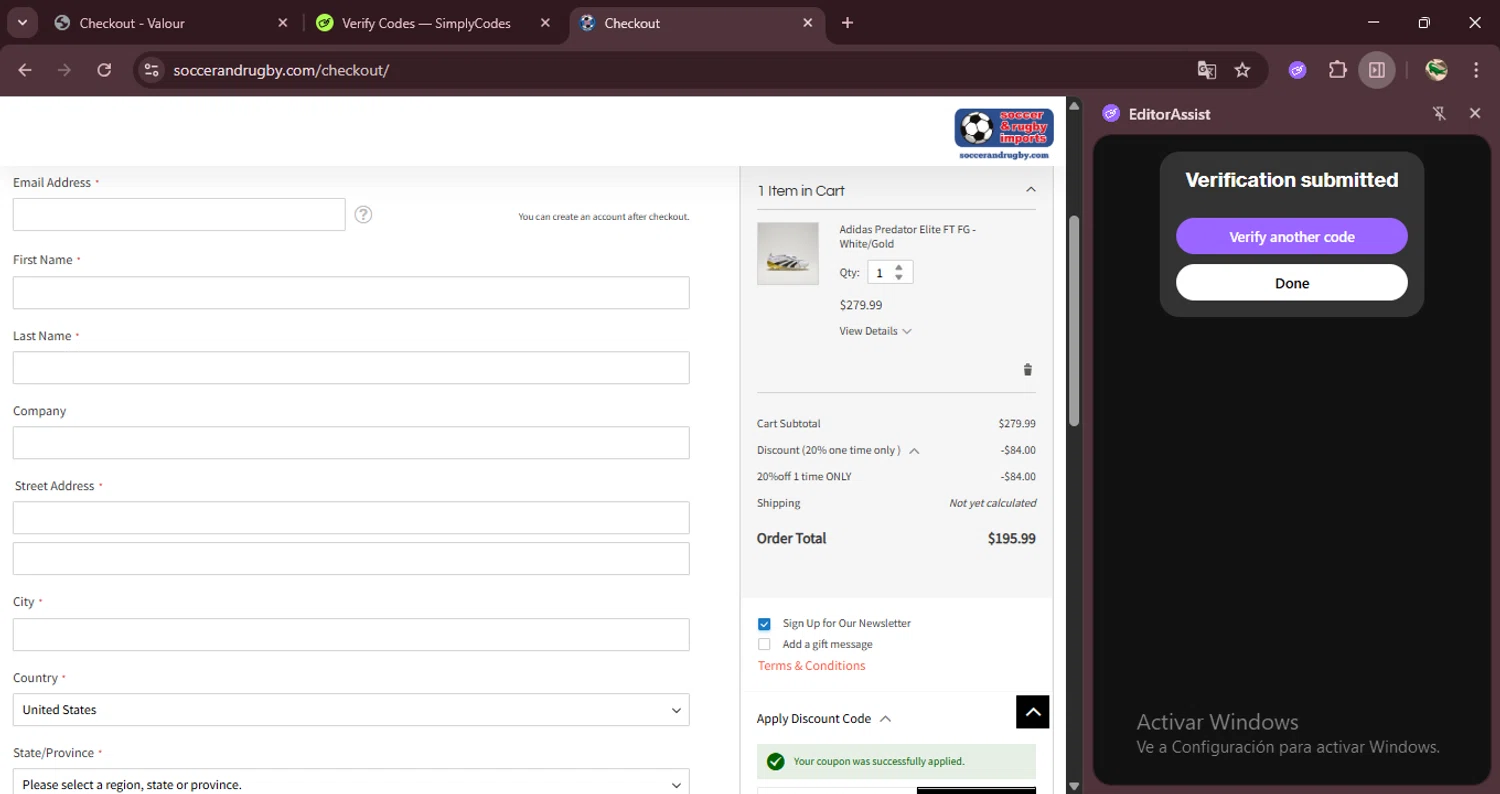
Task: Click the first Street Address line
Action: 351,518
